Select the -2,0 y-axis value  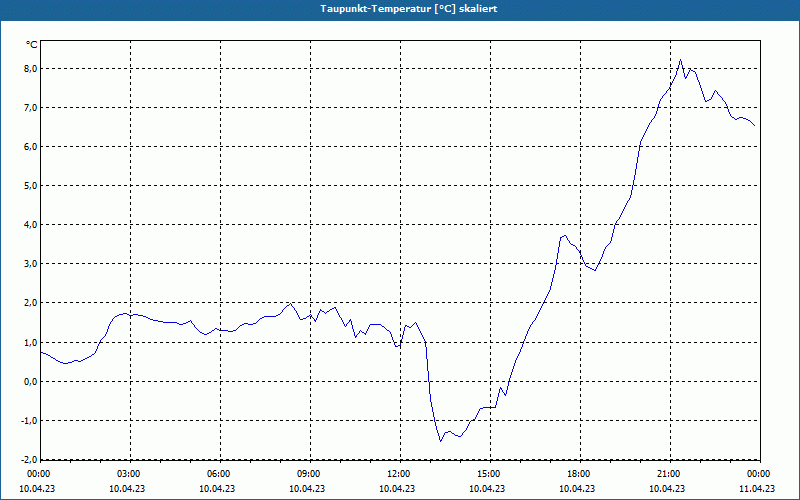(30, 459)
